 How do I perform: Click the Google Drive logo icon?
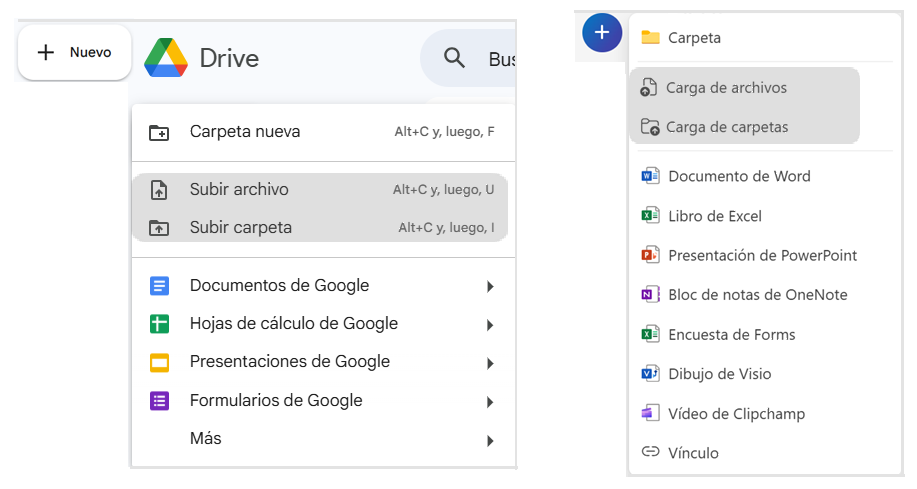click(166, 58)
